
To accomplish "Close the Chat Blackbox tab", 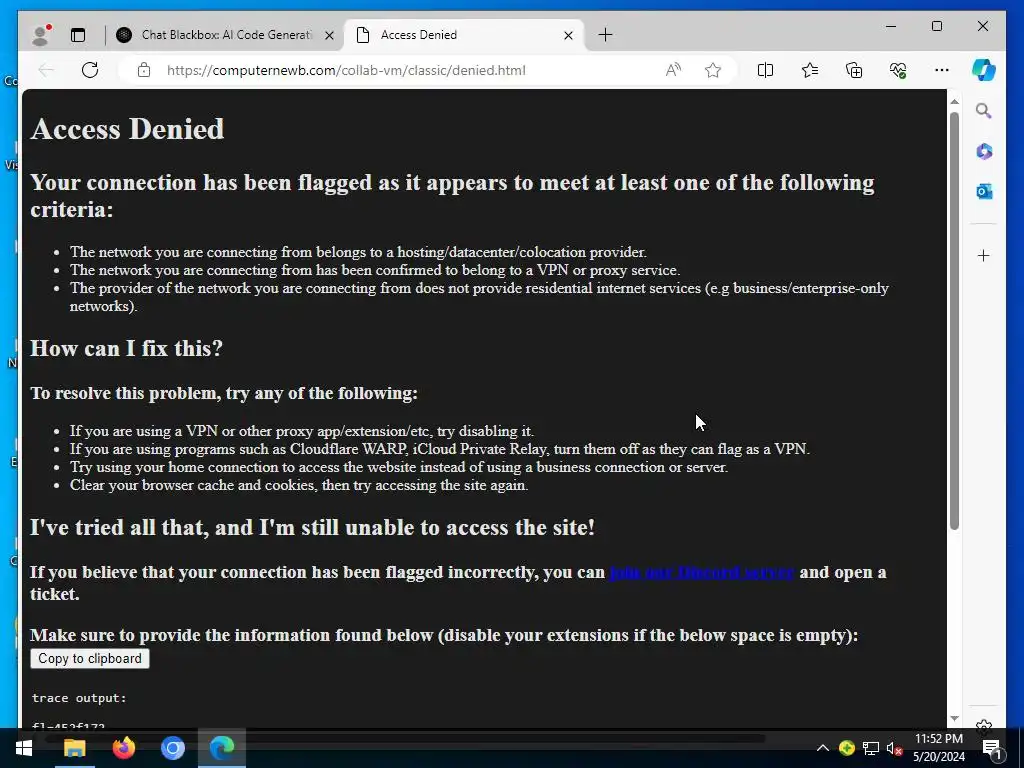I will (330, 35).
